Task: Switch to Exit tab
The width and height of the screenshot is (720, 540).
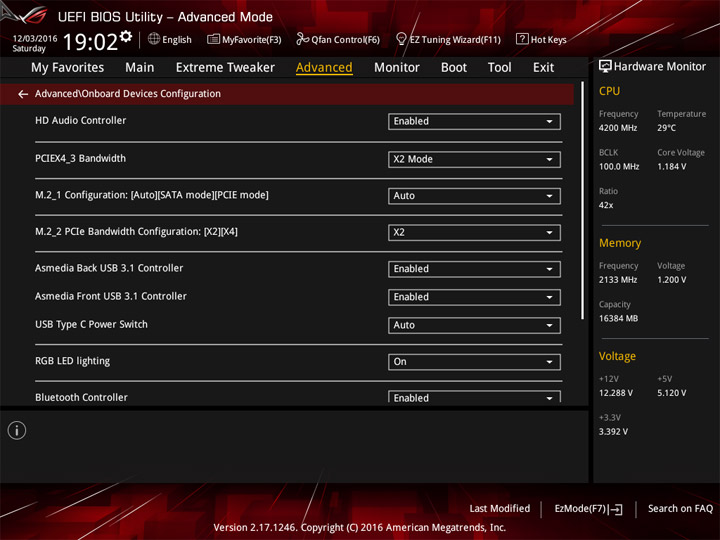Action: point(543,68)
